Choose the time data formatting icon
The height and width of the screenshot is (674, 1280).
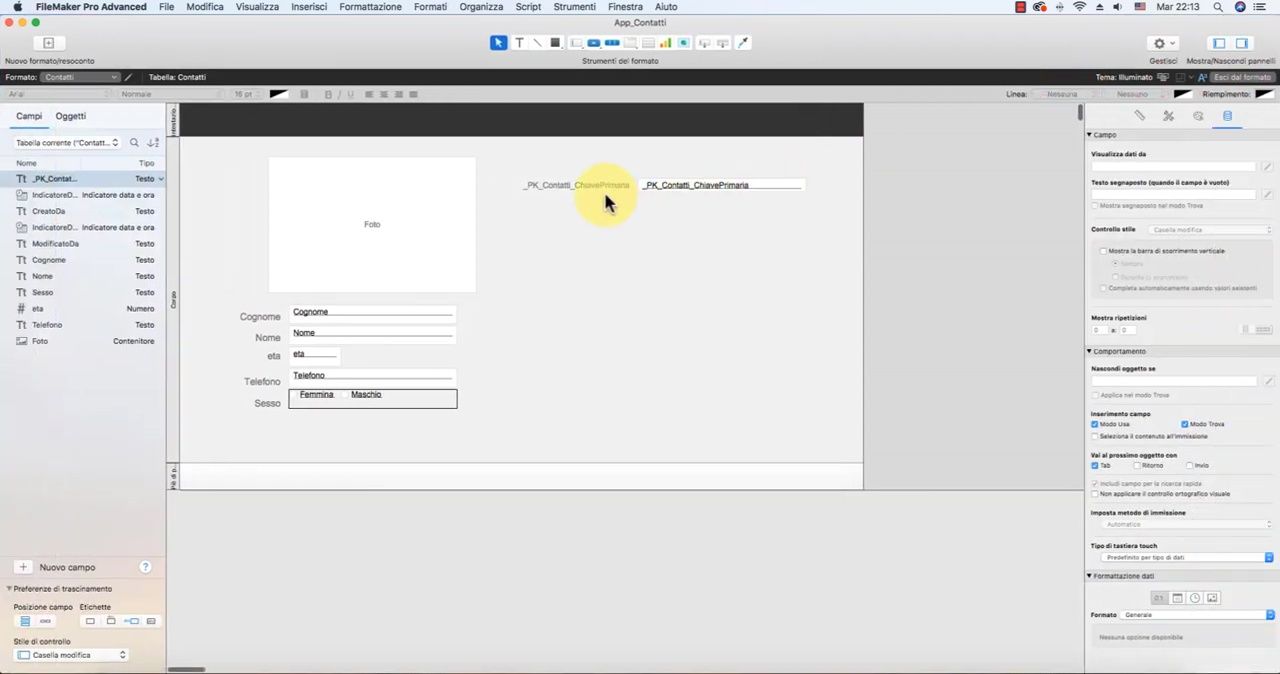pos(1195,598)
